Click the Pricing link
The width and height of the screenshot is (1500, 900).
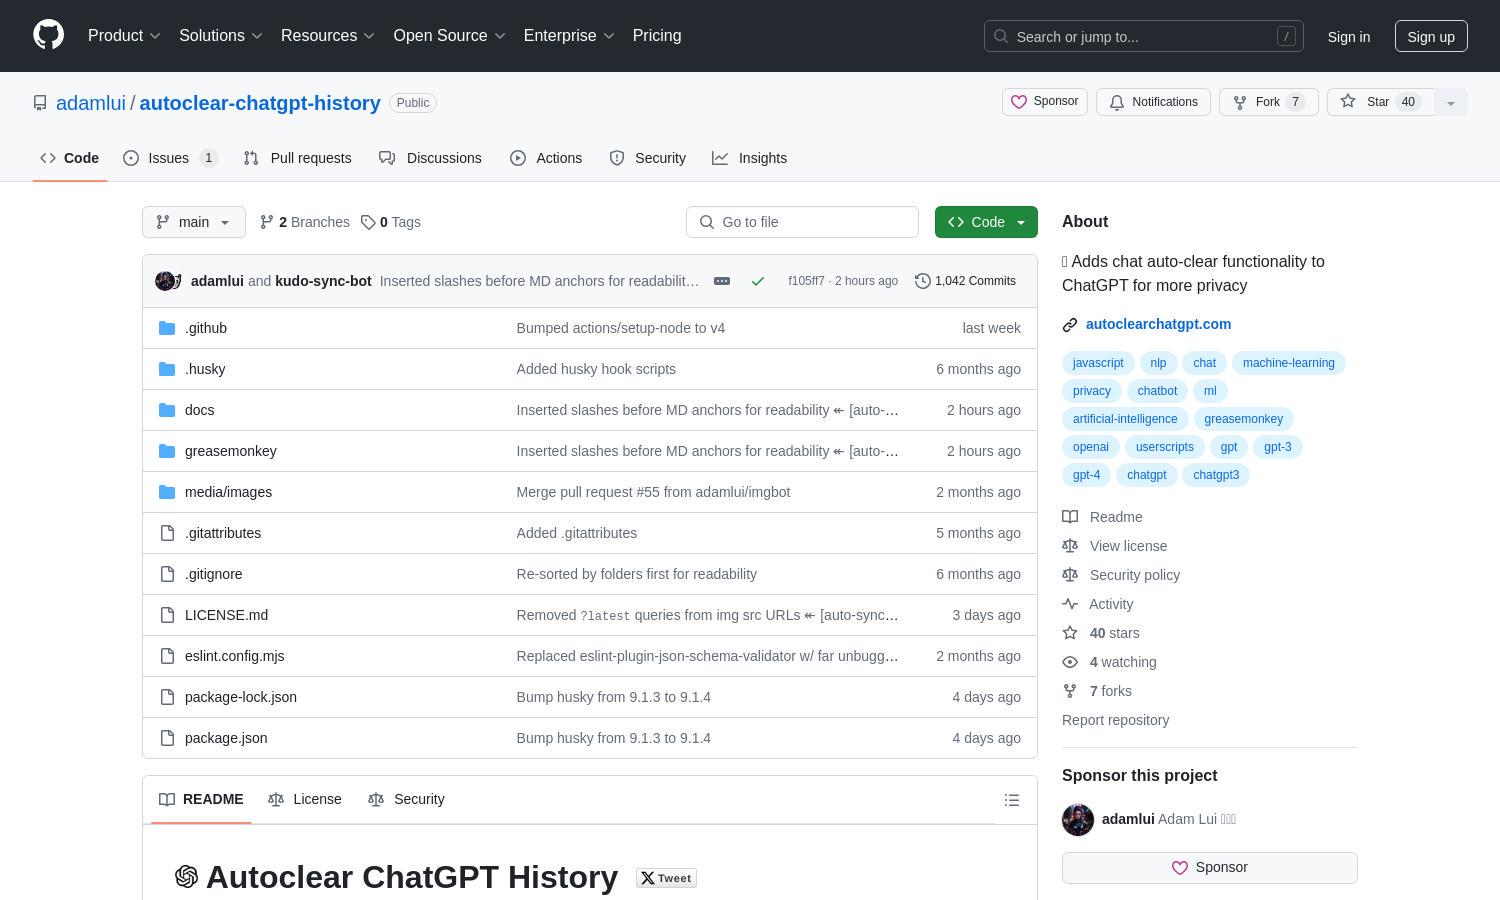[x=657, y=36]
